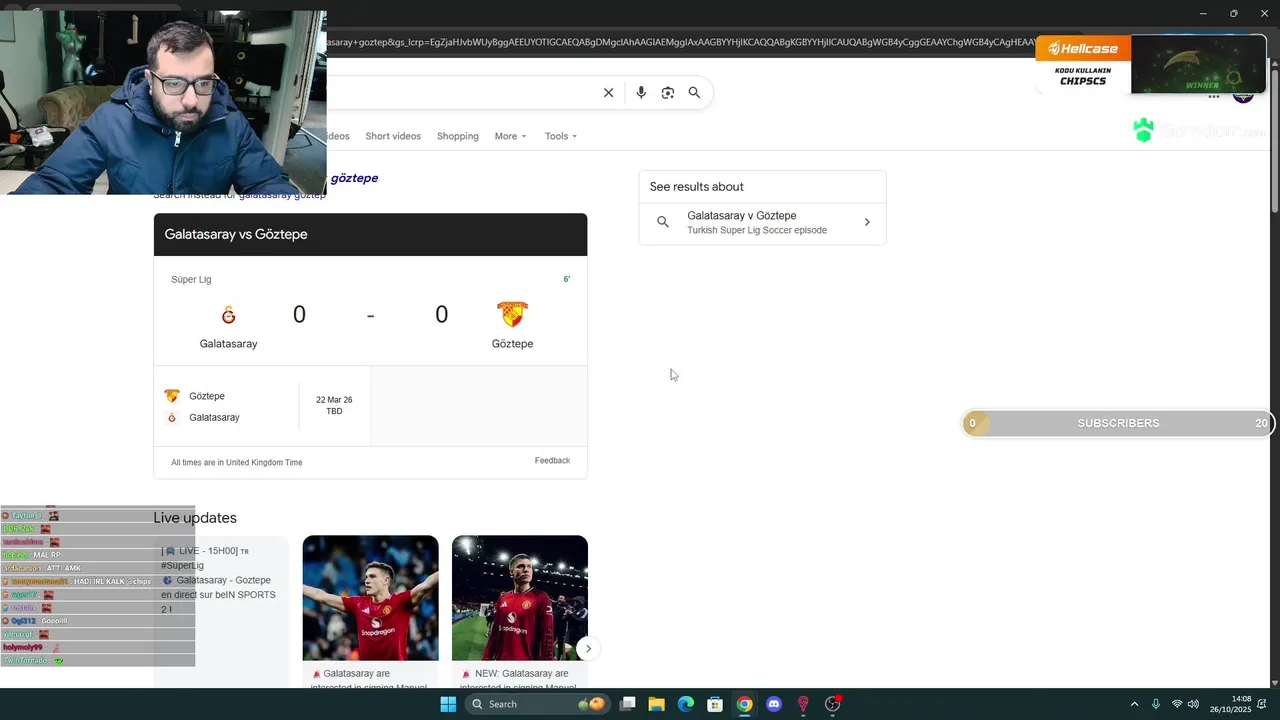Open Discord from the taskbar

[x=773, y=704]
